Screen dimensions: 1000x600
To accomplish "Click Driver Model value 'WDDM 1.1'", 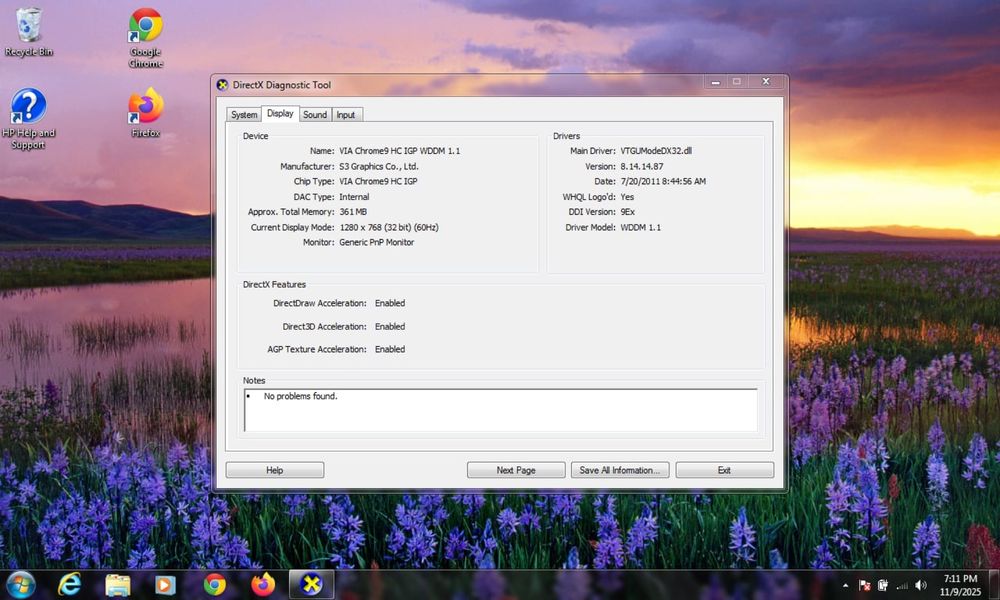I will coord(640,227).
